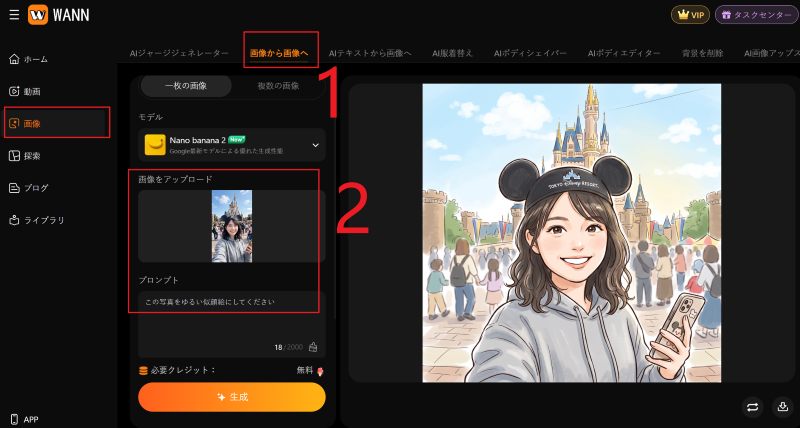Click the 無料 free label
The image size is (800, 428).
(x=305, y=370)
